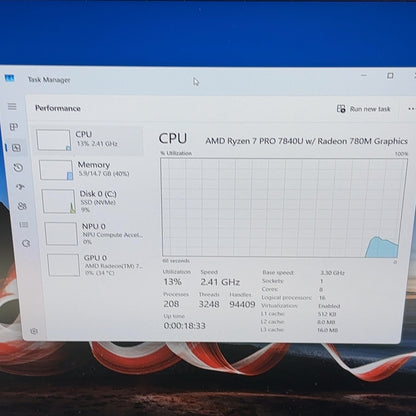Click Run new task button
The width and height of the screenshot is (416, 416).
tap(363, 109)
